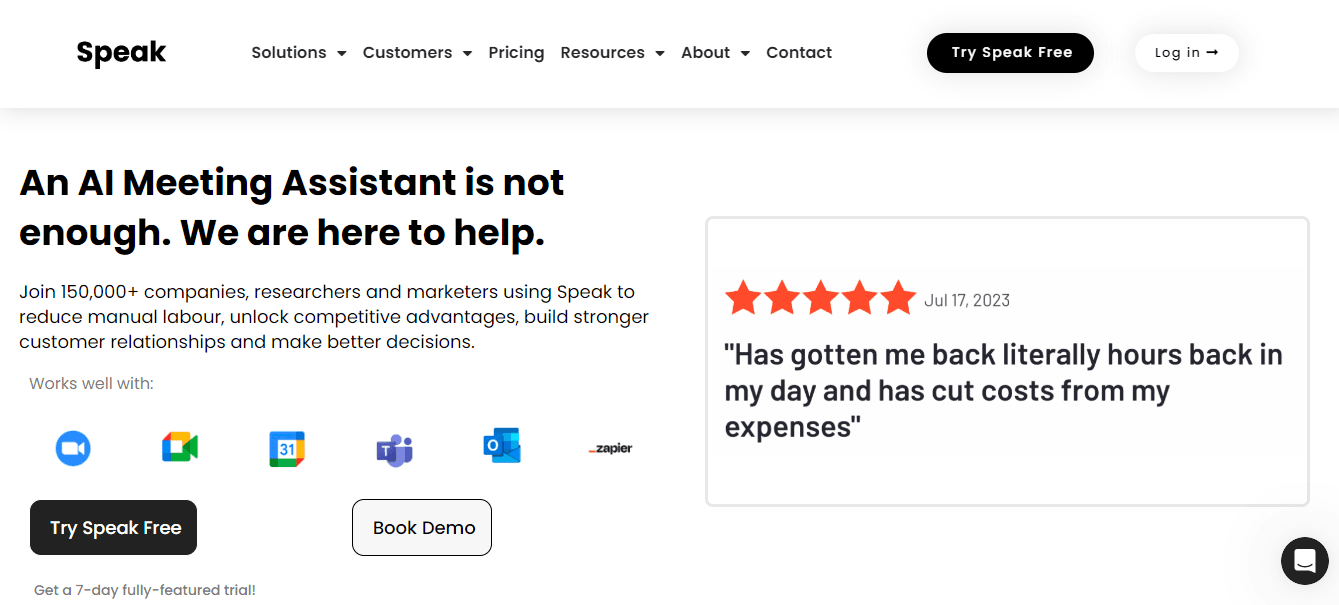Click the Zoom integration icon

73,448
